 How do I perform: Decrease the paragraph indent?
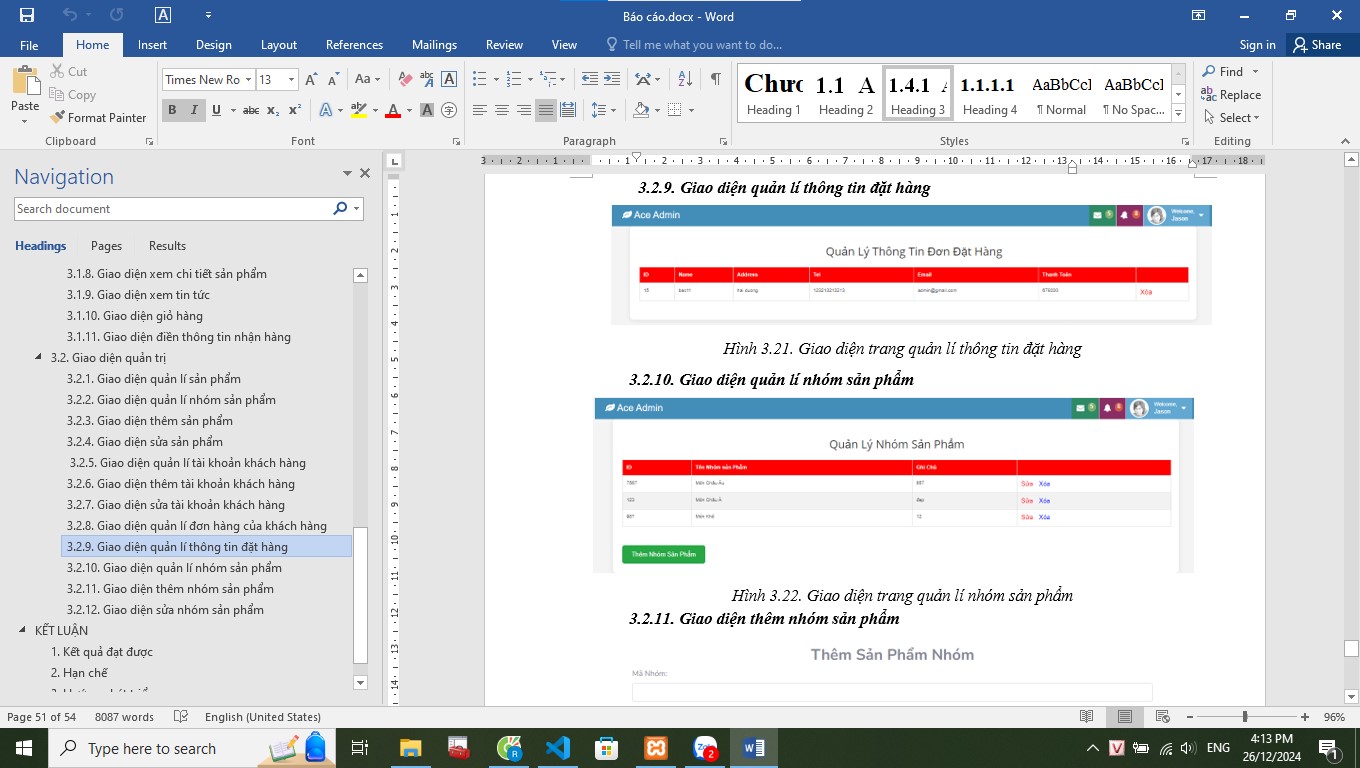coord(589,79)
